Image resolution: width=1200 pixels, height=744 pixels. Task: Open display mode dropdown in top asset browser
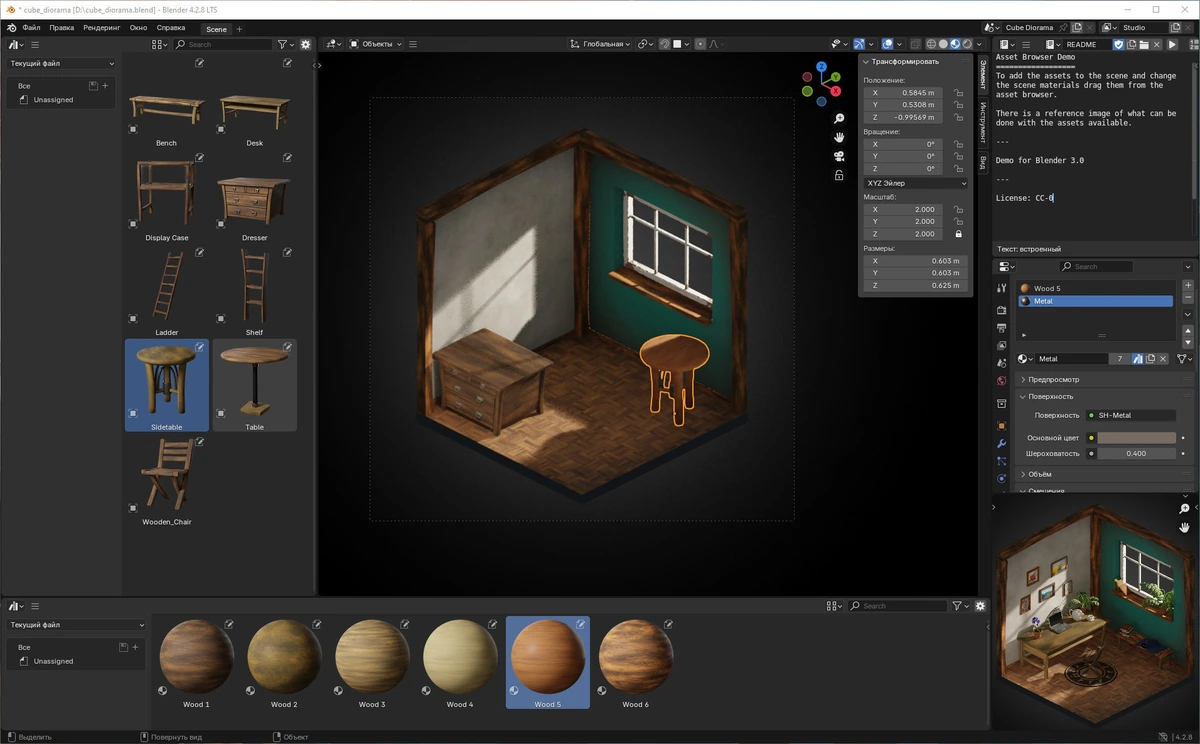[160, 44]
